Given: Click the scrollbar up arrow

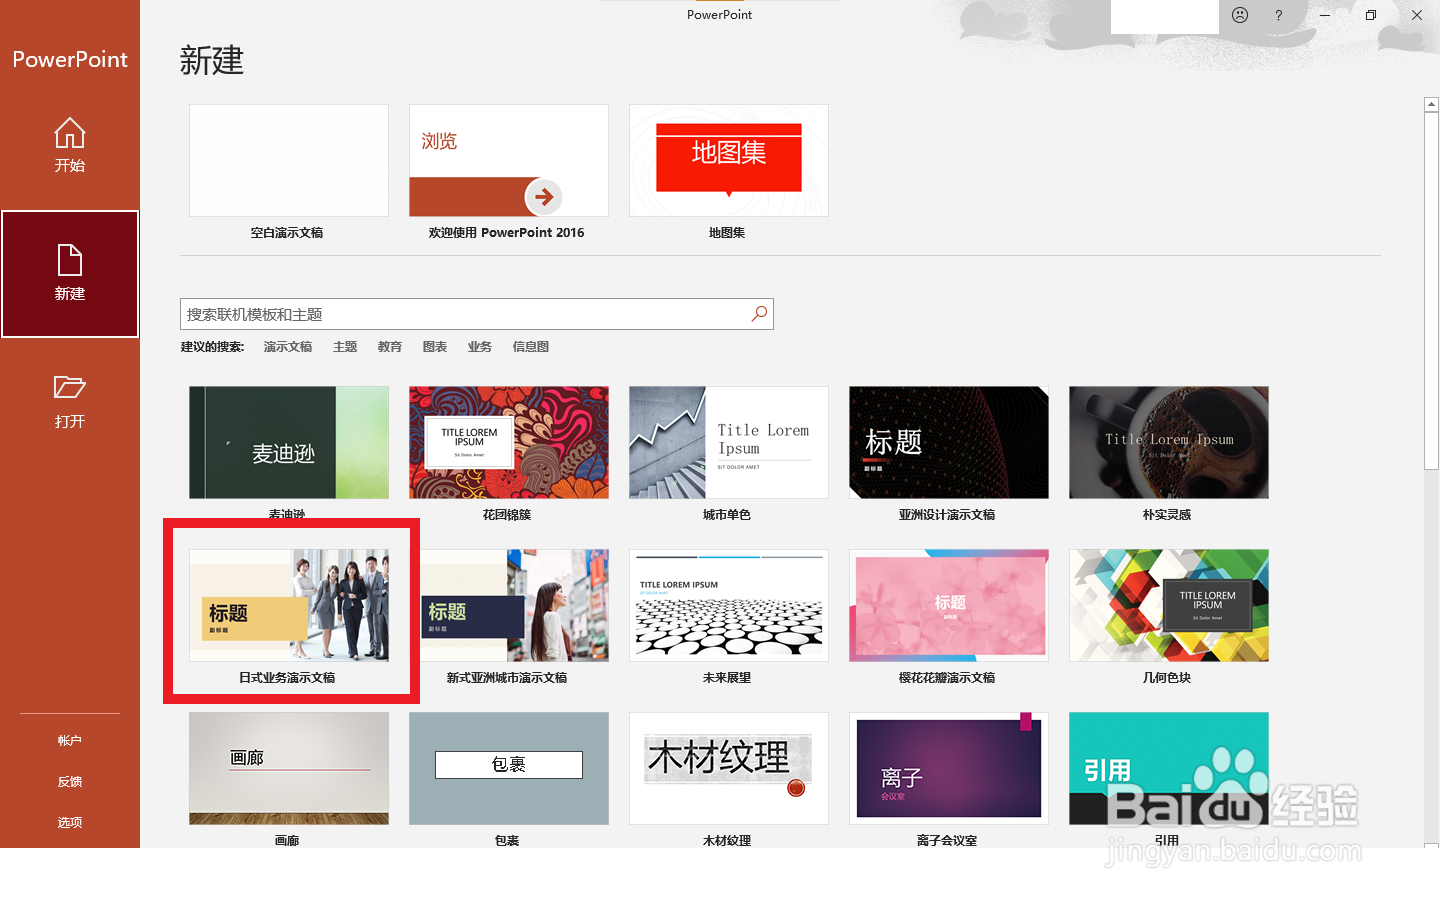Looking at the screenshot, I should 1431,104.
